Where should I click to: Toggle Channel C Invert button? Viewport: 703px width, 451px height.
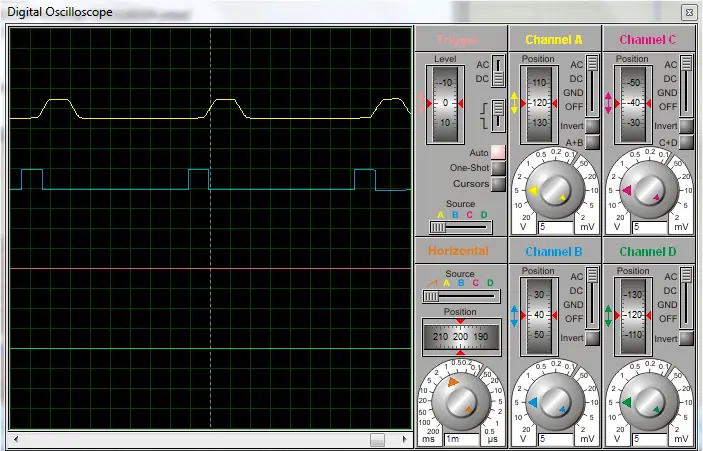686,126
